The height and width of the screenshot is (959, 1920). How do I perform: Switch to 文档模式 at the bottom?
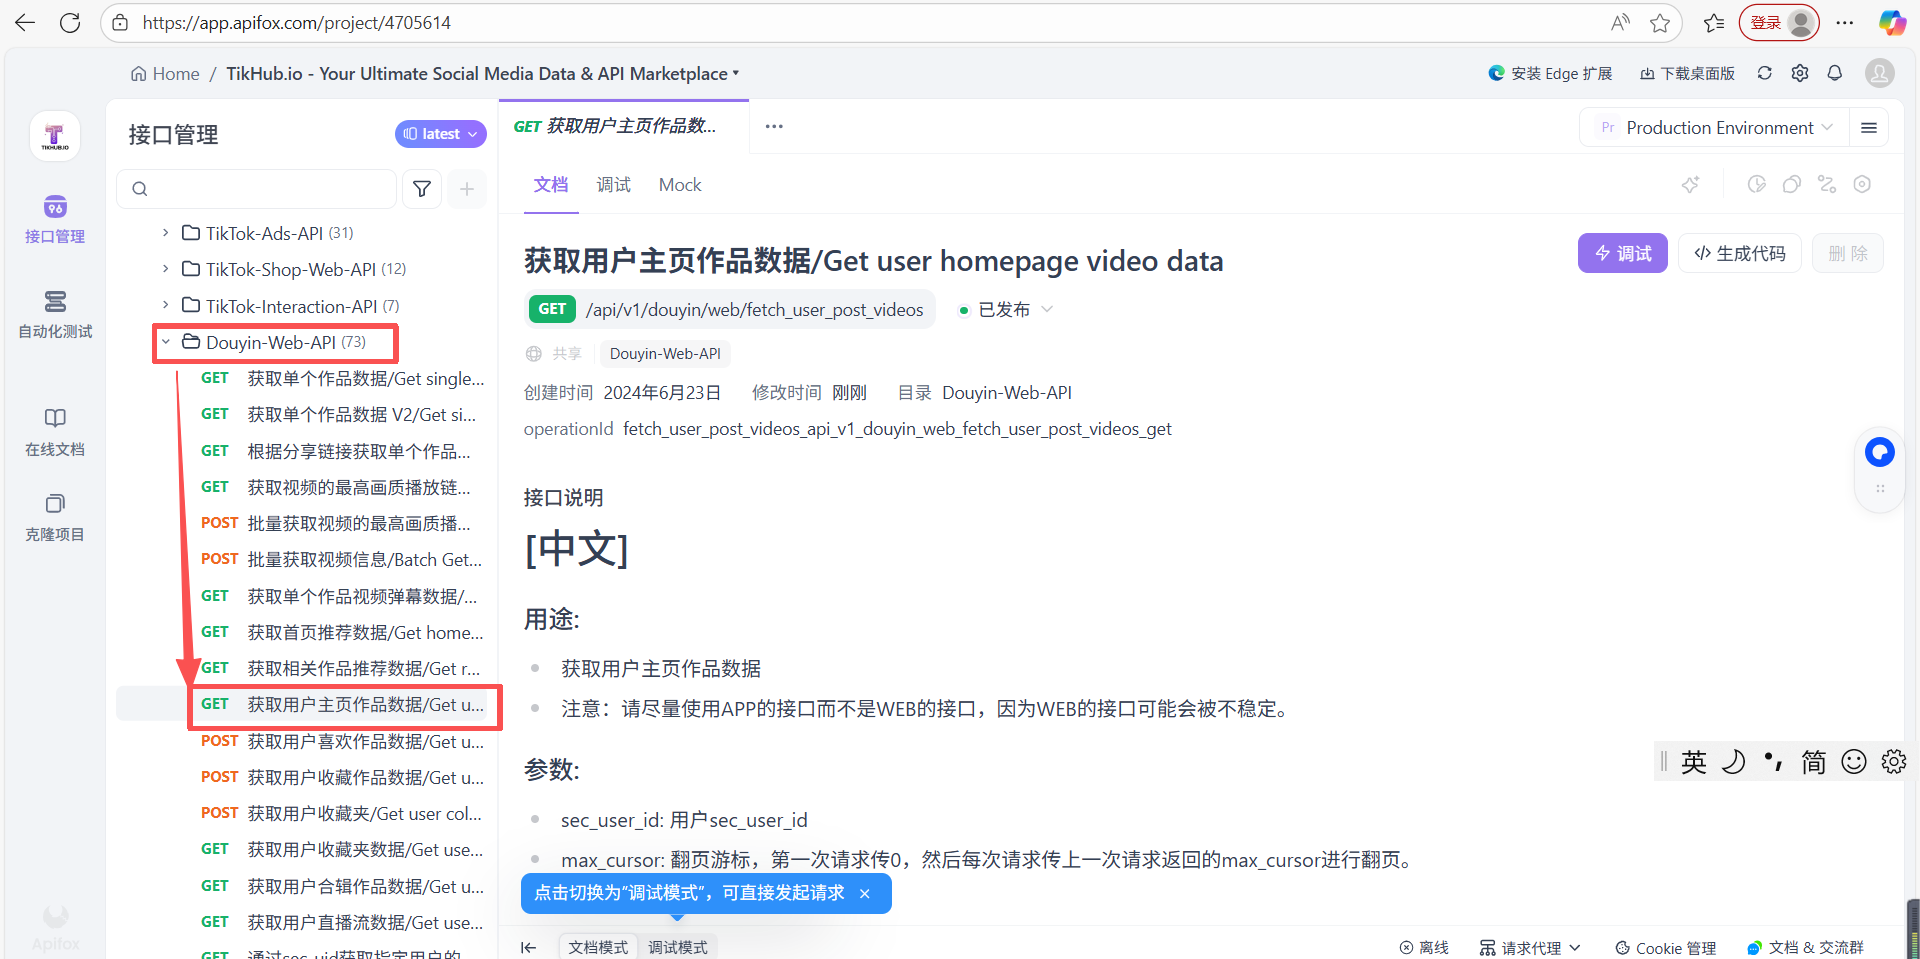[x=598, y=947]
